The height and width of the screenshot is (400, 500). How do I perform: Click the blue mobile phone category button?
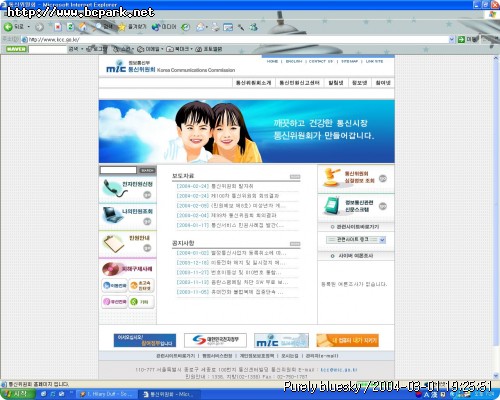click(114, 285)
